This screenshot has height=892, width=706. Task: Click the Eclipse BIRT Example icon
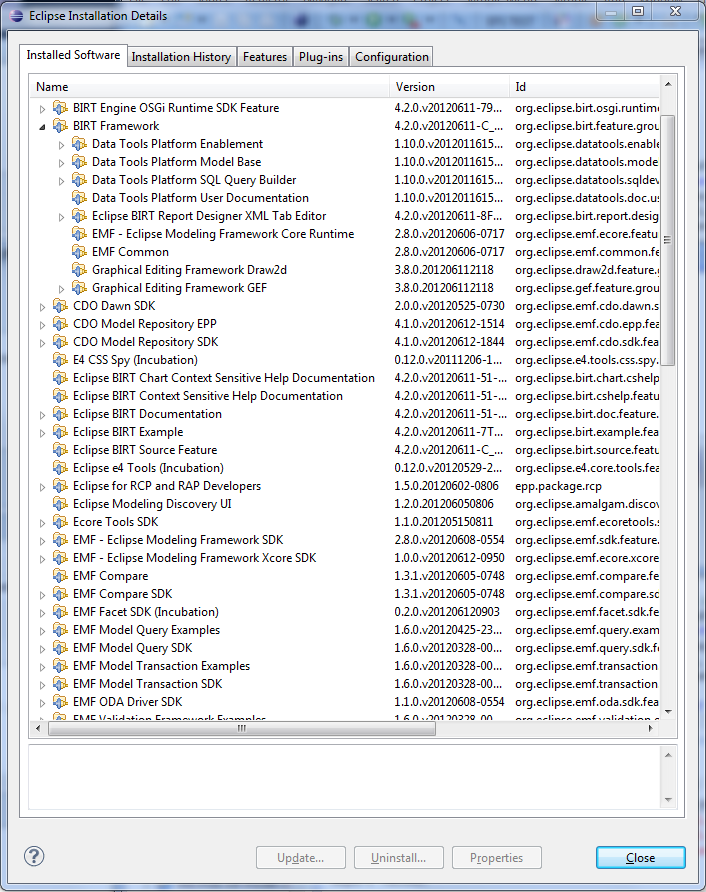pyautogui.click(x=60, y=432)
